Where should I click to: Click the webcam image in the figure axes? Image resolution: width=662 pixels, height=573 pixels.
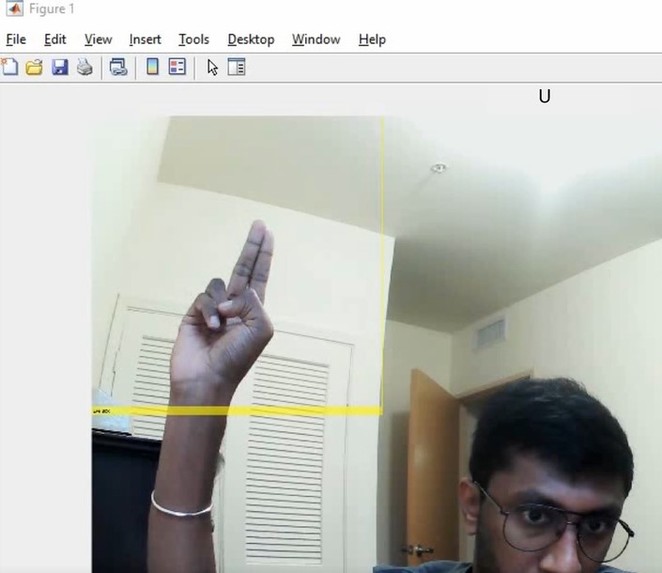pos(377,344)
